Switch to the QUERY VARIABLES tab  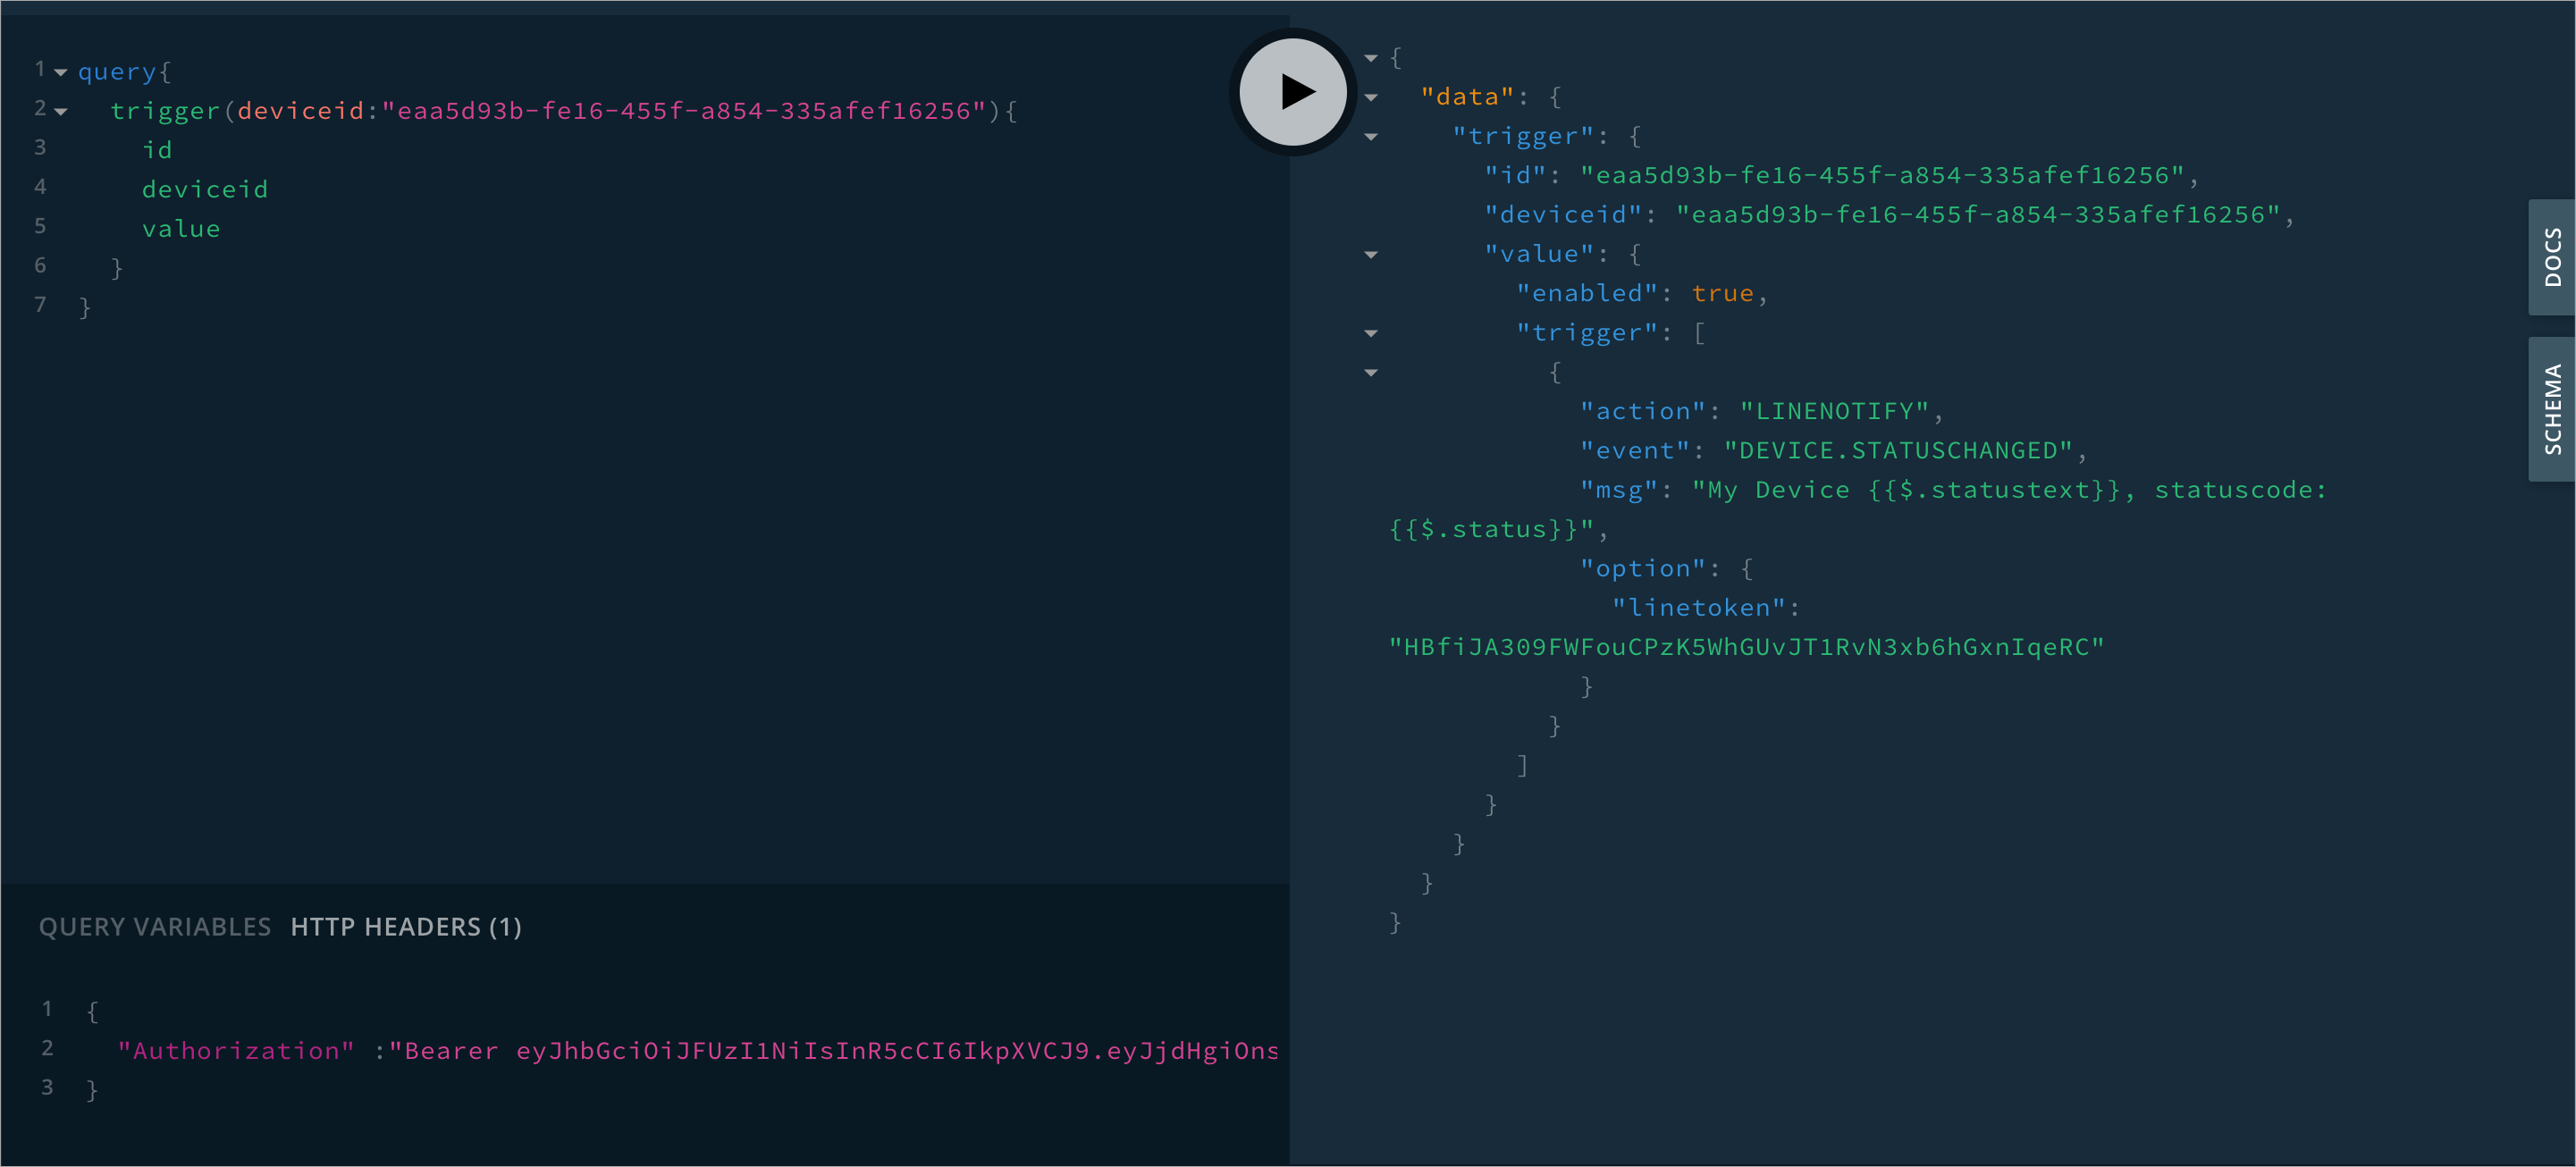point(155,927)
